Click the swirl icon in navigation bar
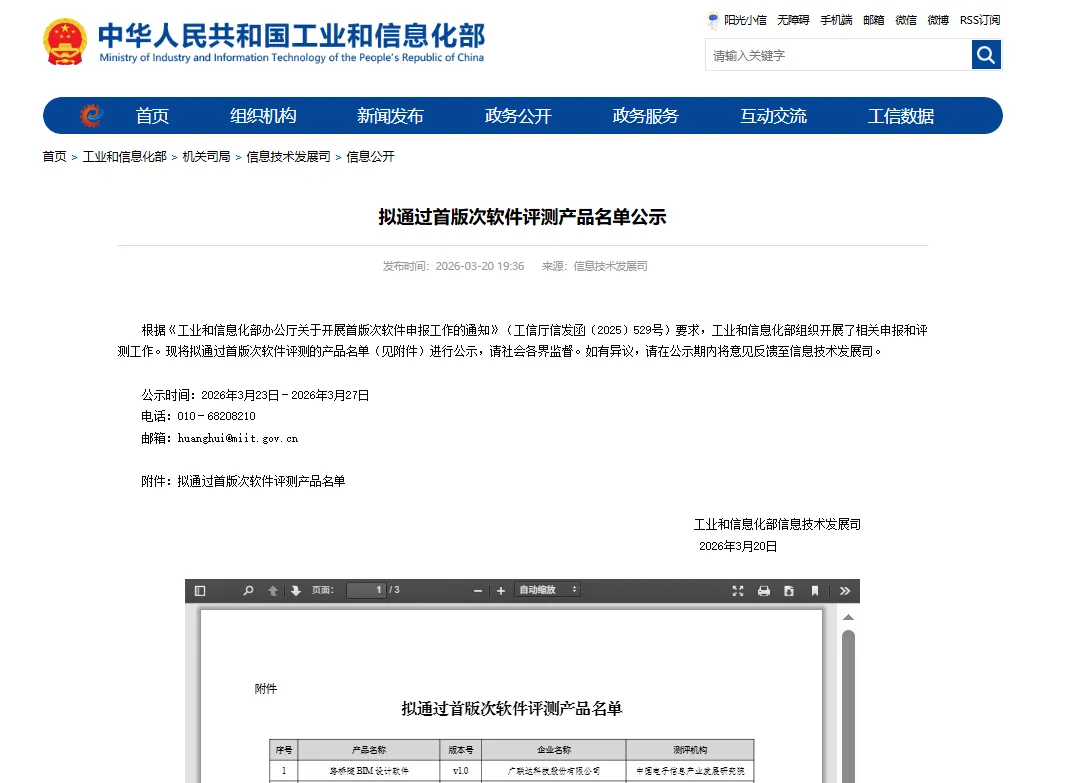The width and height of the screenshot is (1071, 783). tap(91, 115)
